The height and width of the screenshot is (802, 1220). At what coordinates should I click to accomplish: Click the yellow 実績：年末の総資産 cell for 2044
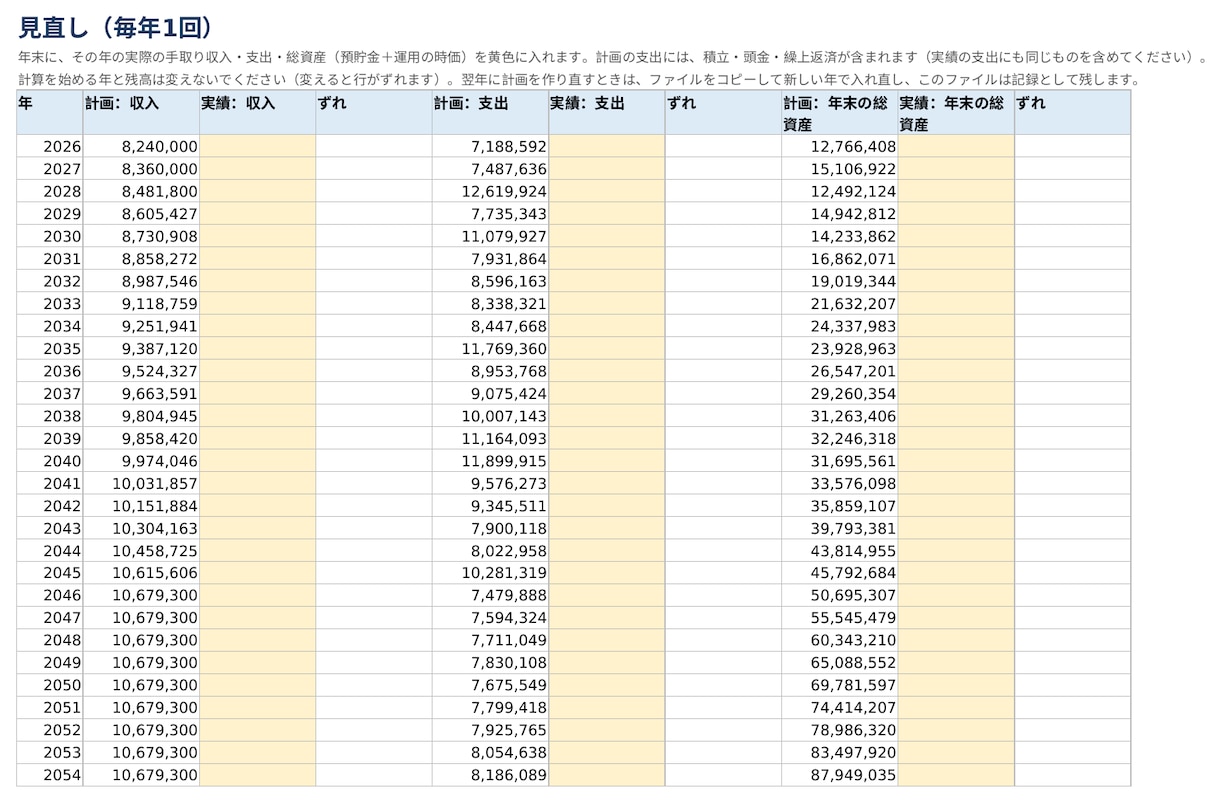[x=956, y=551]
